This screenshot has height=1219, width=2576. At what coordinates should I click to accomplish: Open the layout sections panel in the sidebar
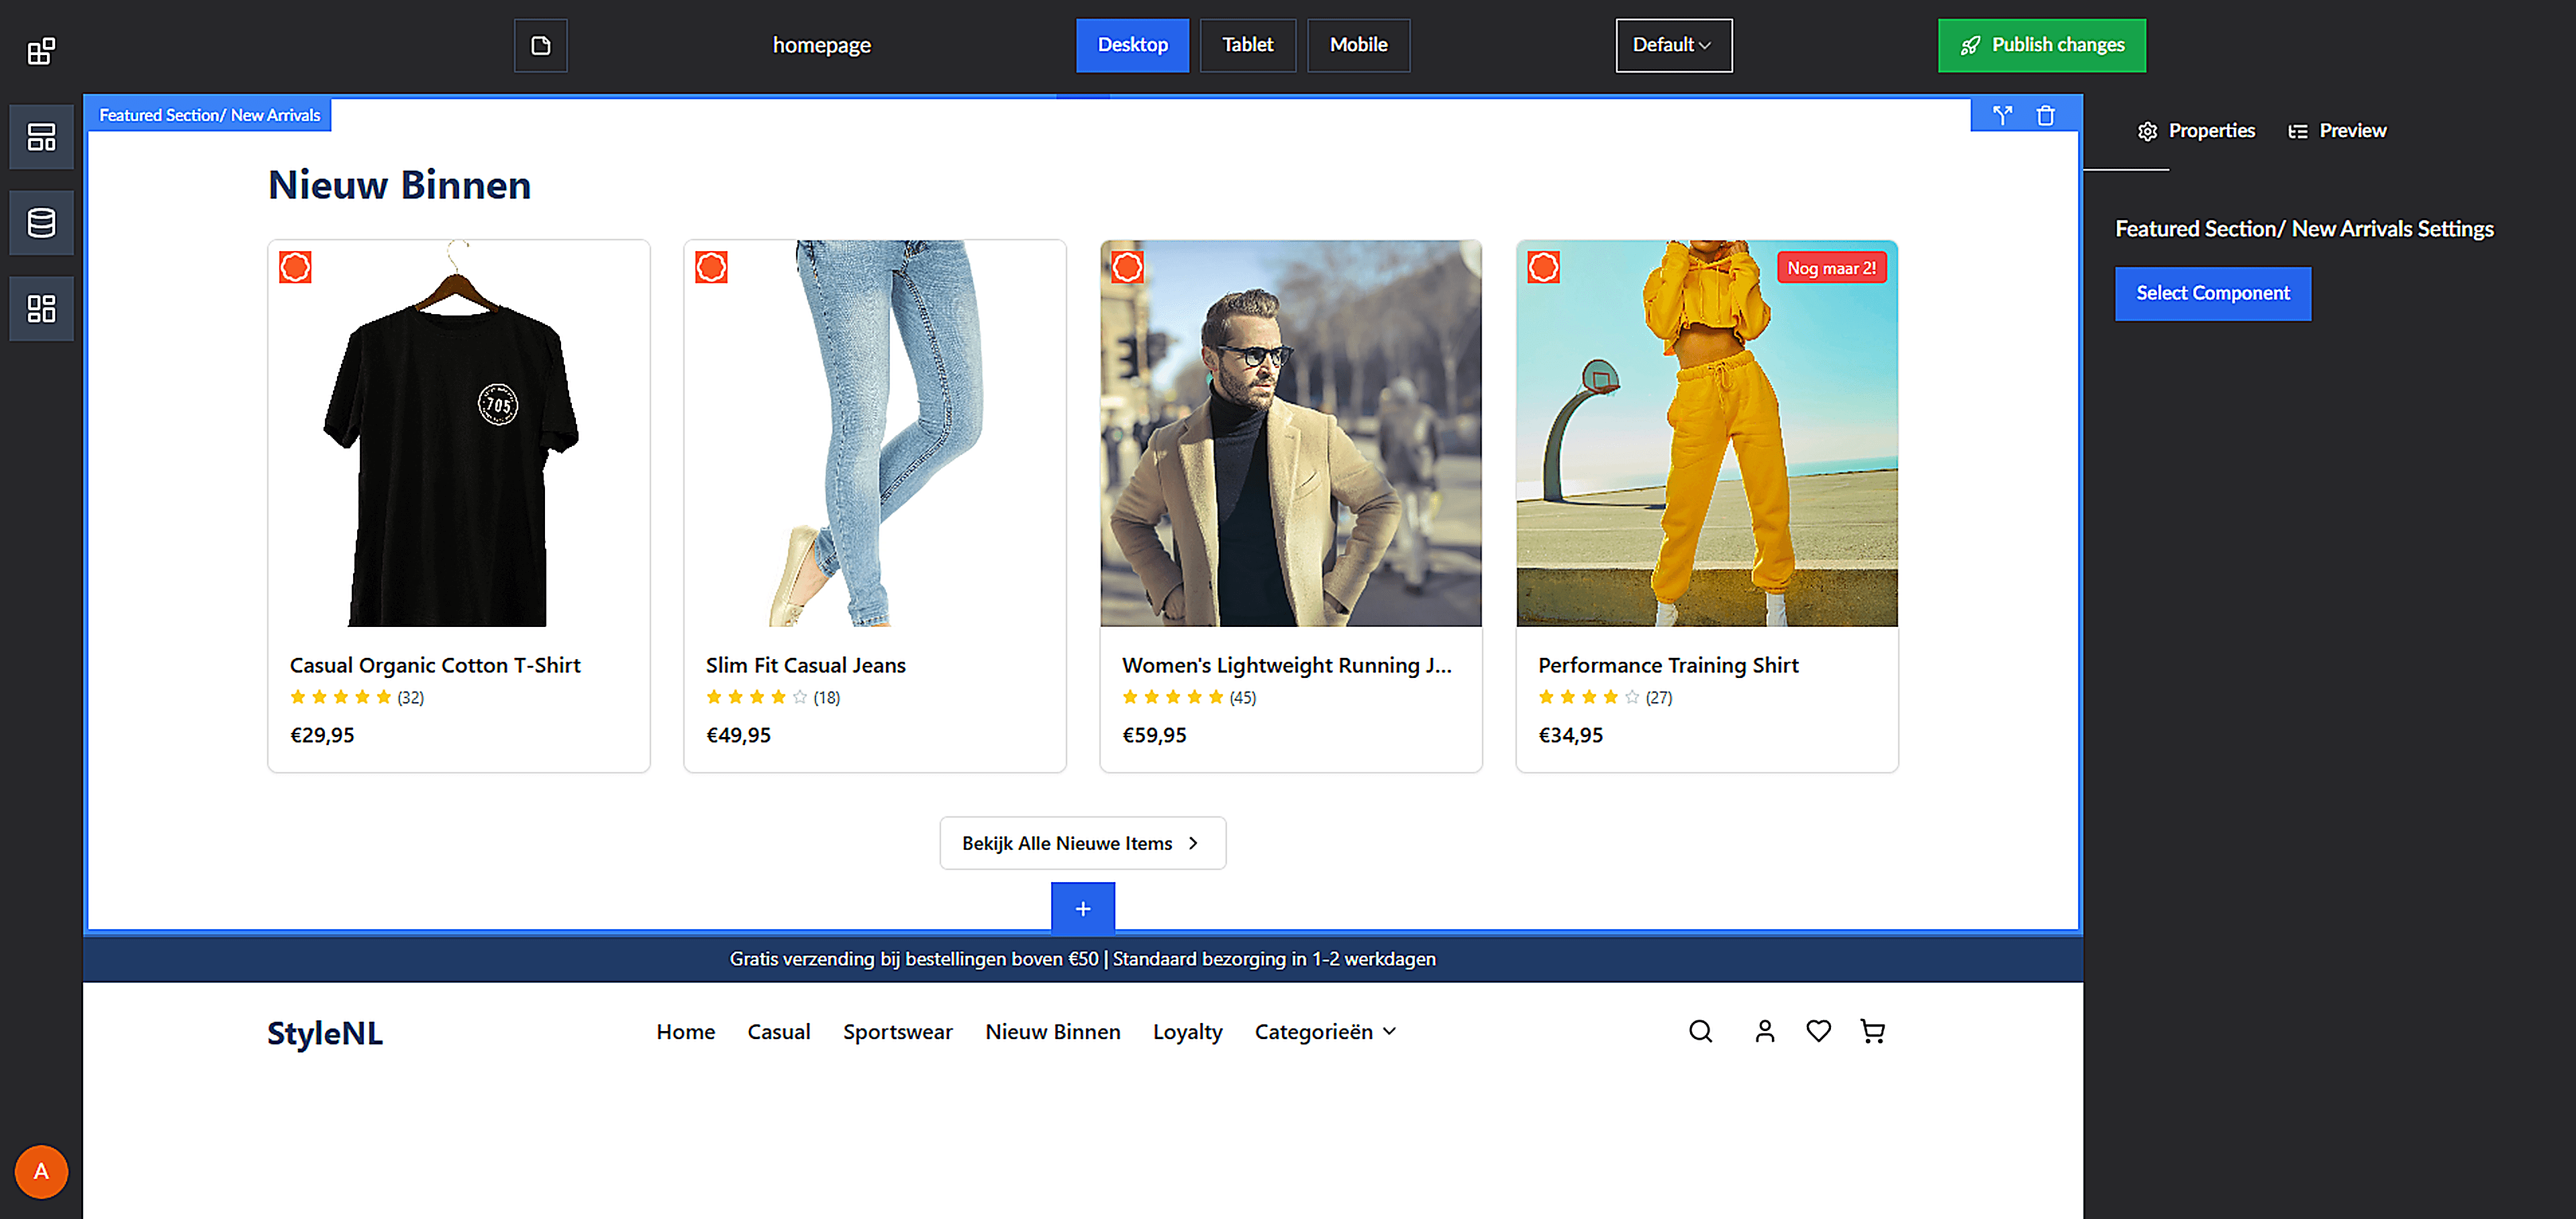(41, 137)
